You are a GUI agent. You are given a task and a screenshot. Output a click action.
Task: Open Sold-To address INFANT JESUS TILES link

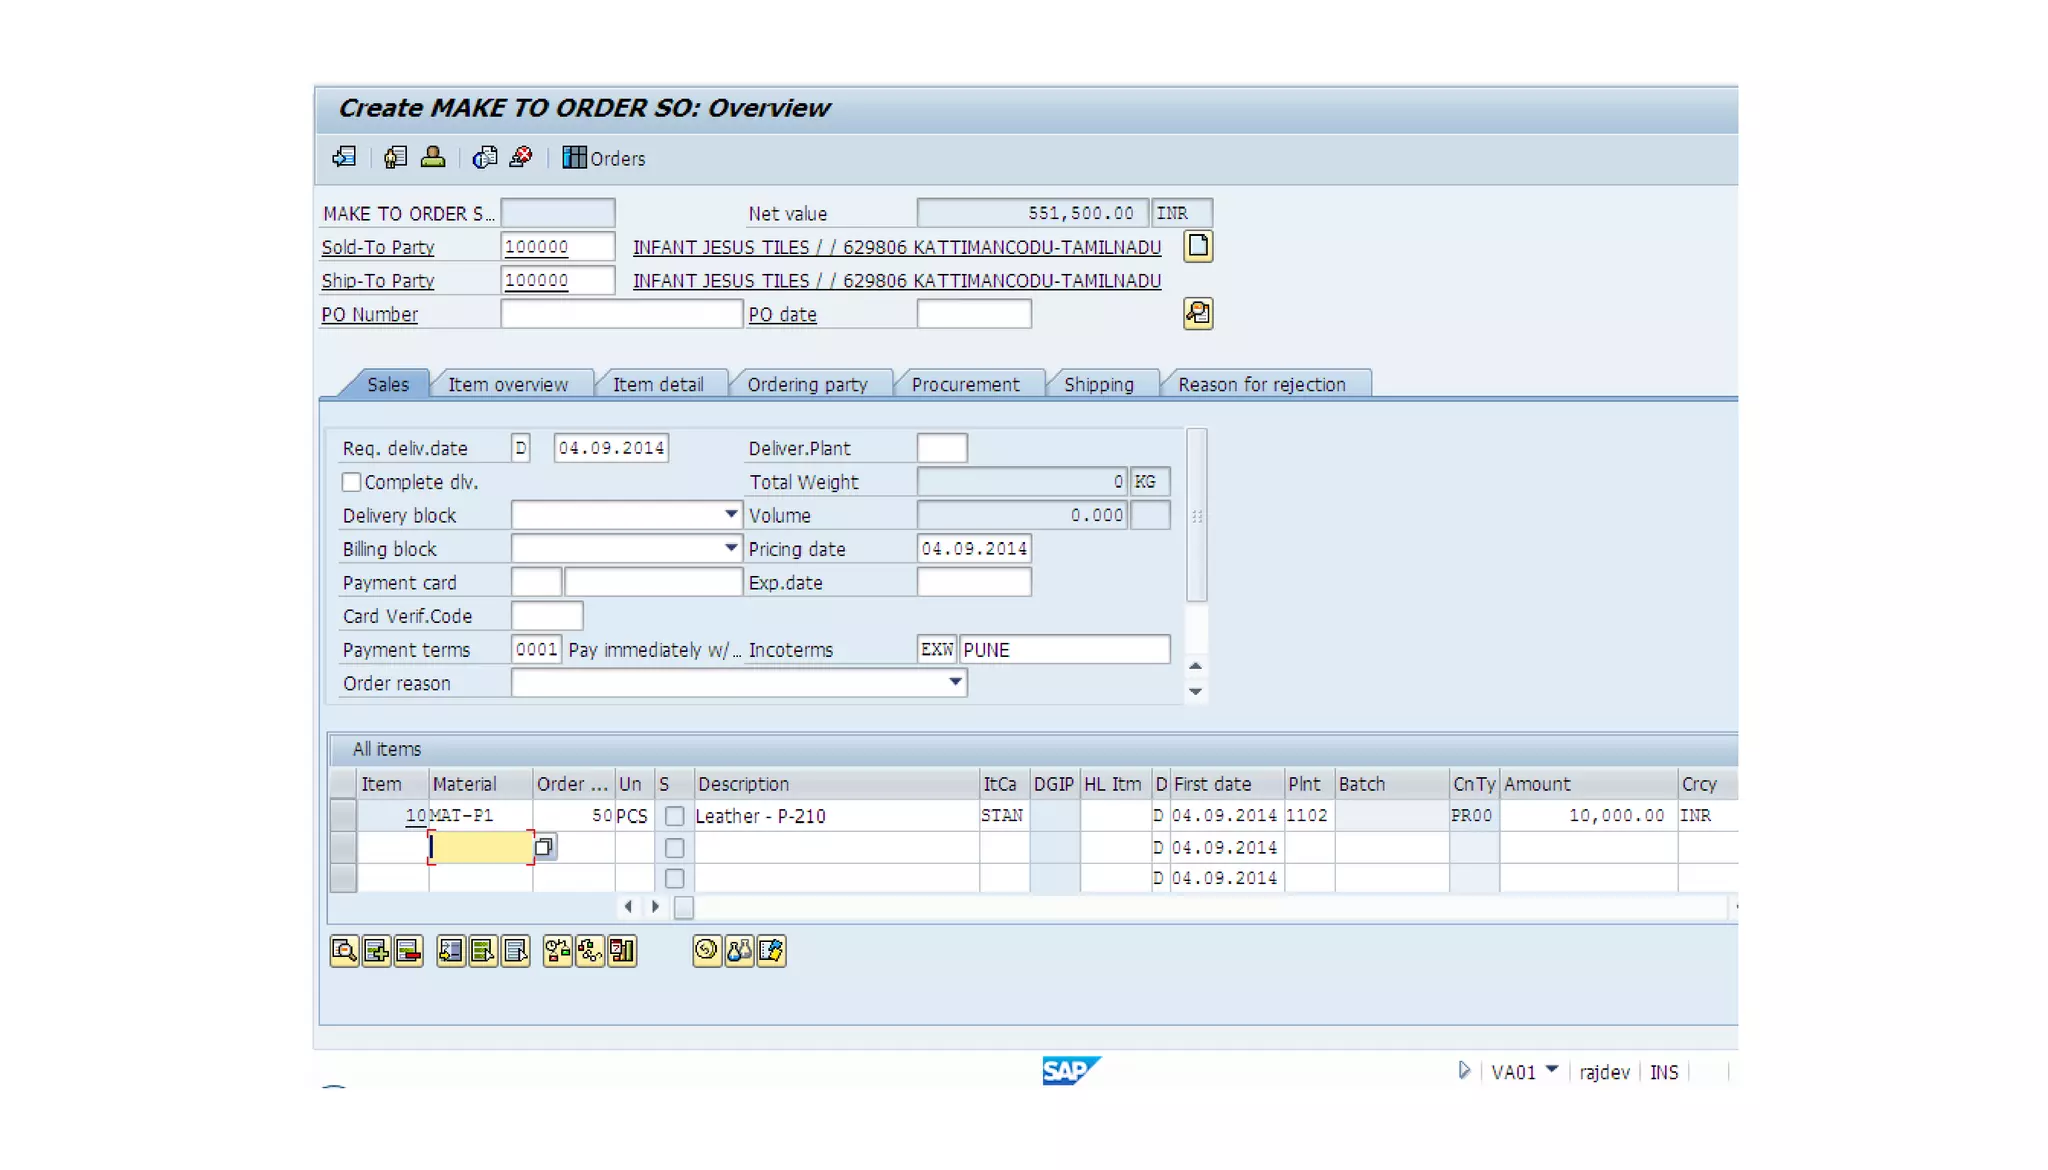tap(897, 247)
